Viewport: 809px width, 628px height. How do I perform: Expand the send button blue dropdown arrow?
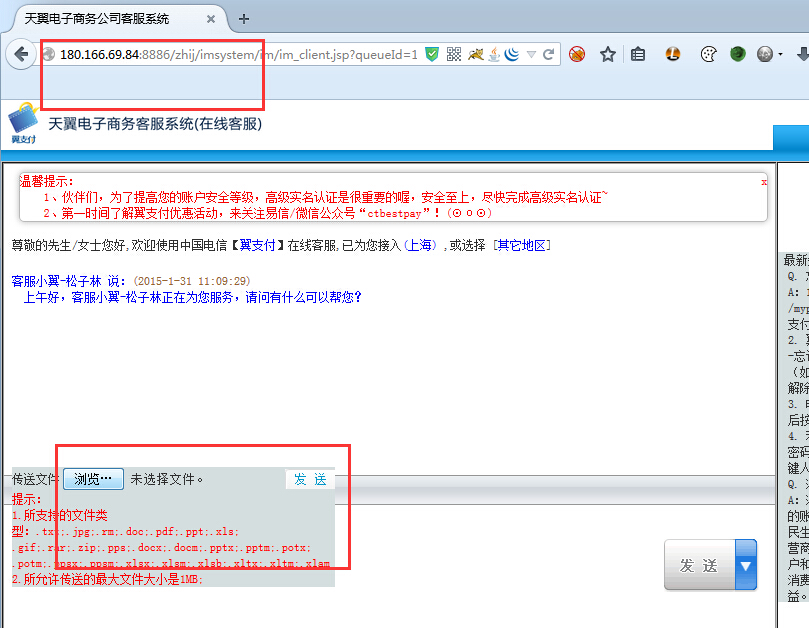746,565
